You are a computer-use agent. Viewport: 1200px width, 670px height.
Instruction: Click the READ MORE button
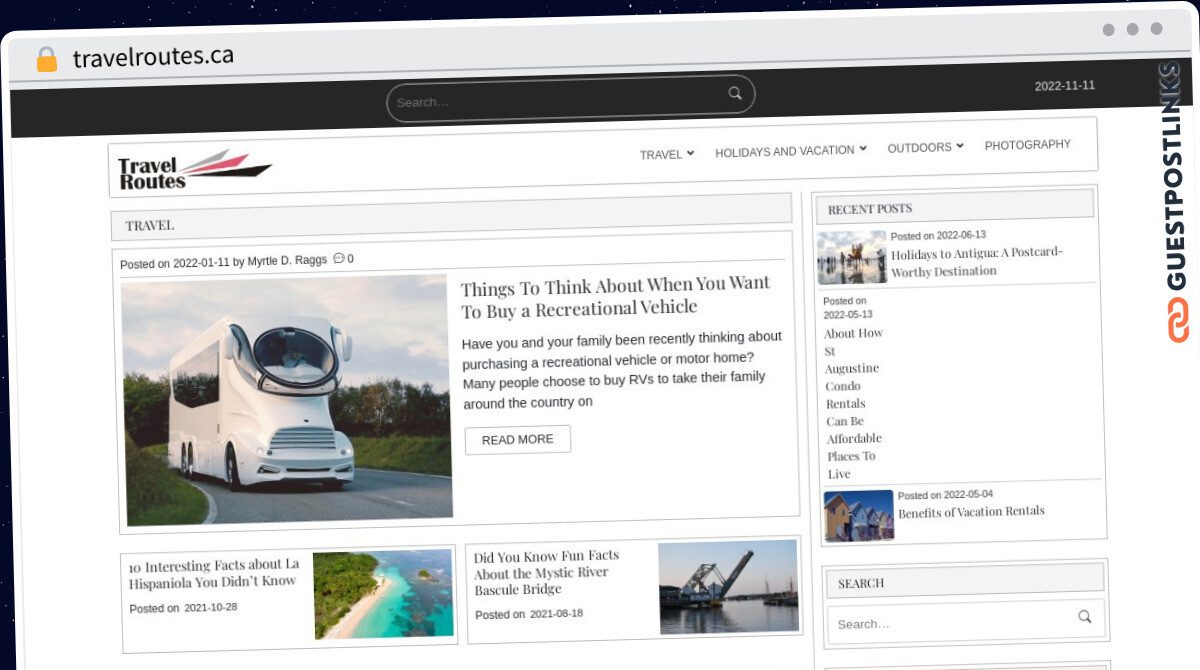pyautogui.click(x=518, y=439)
